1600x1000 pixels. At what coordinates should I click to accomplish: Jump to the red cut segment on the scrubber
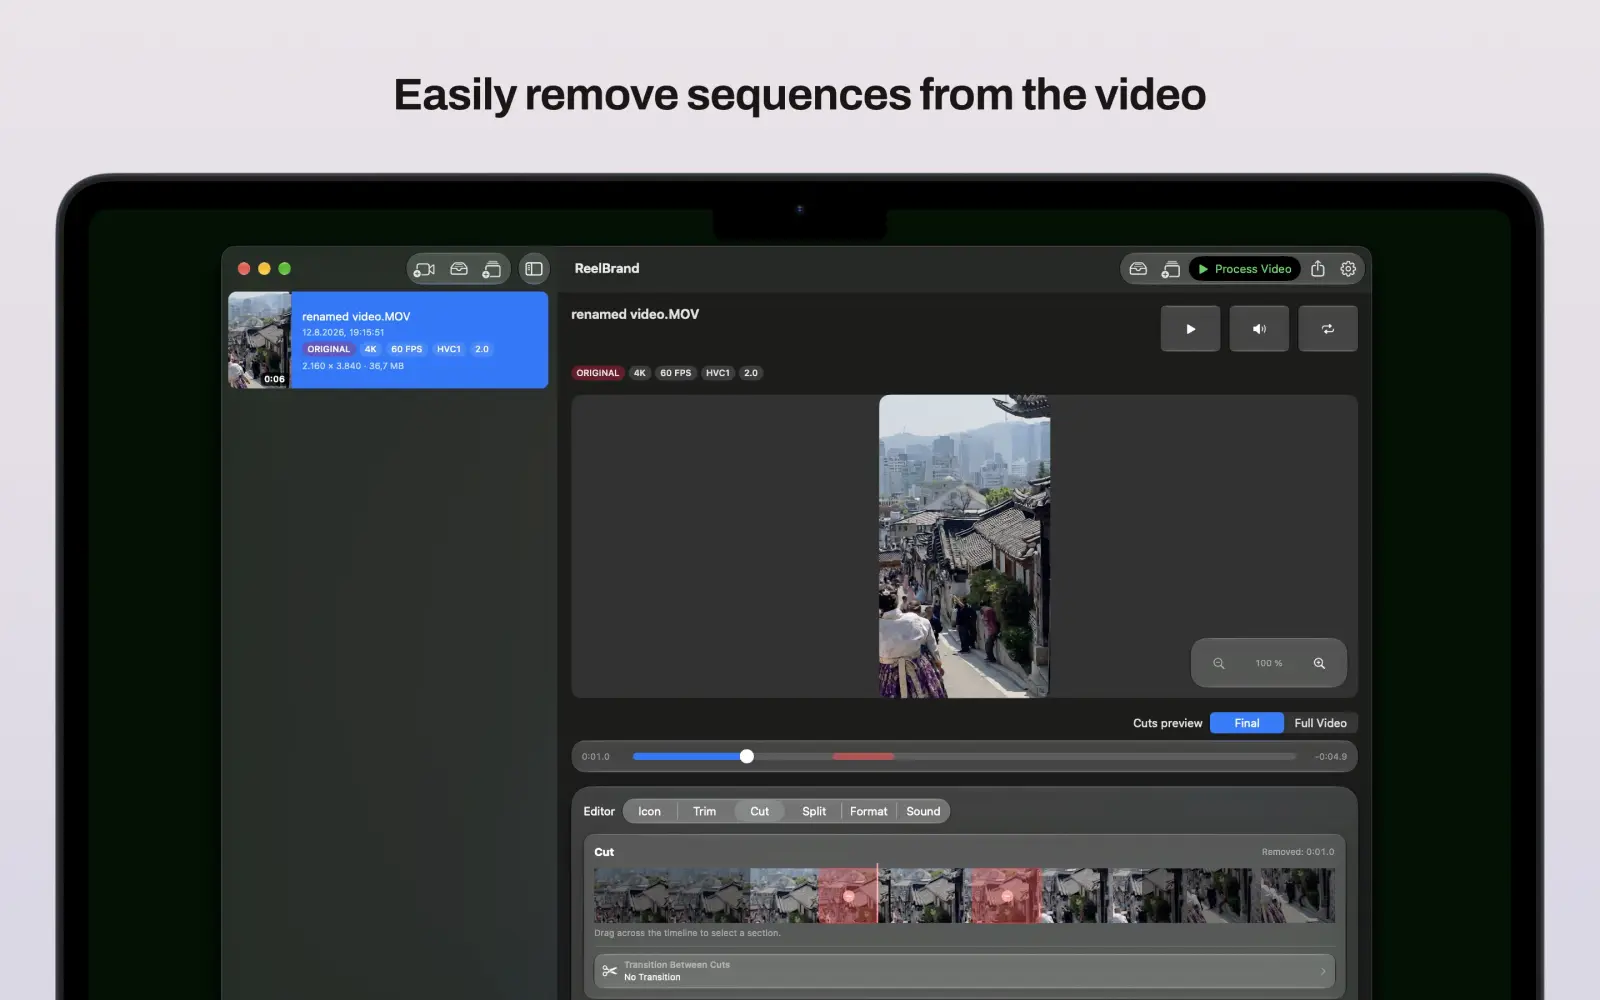point(863,756)
